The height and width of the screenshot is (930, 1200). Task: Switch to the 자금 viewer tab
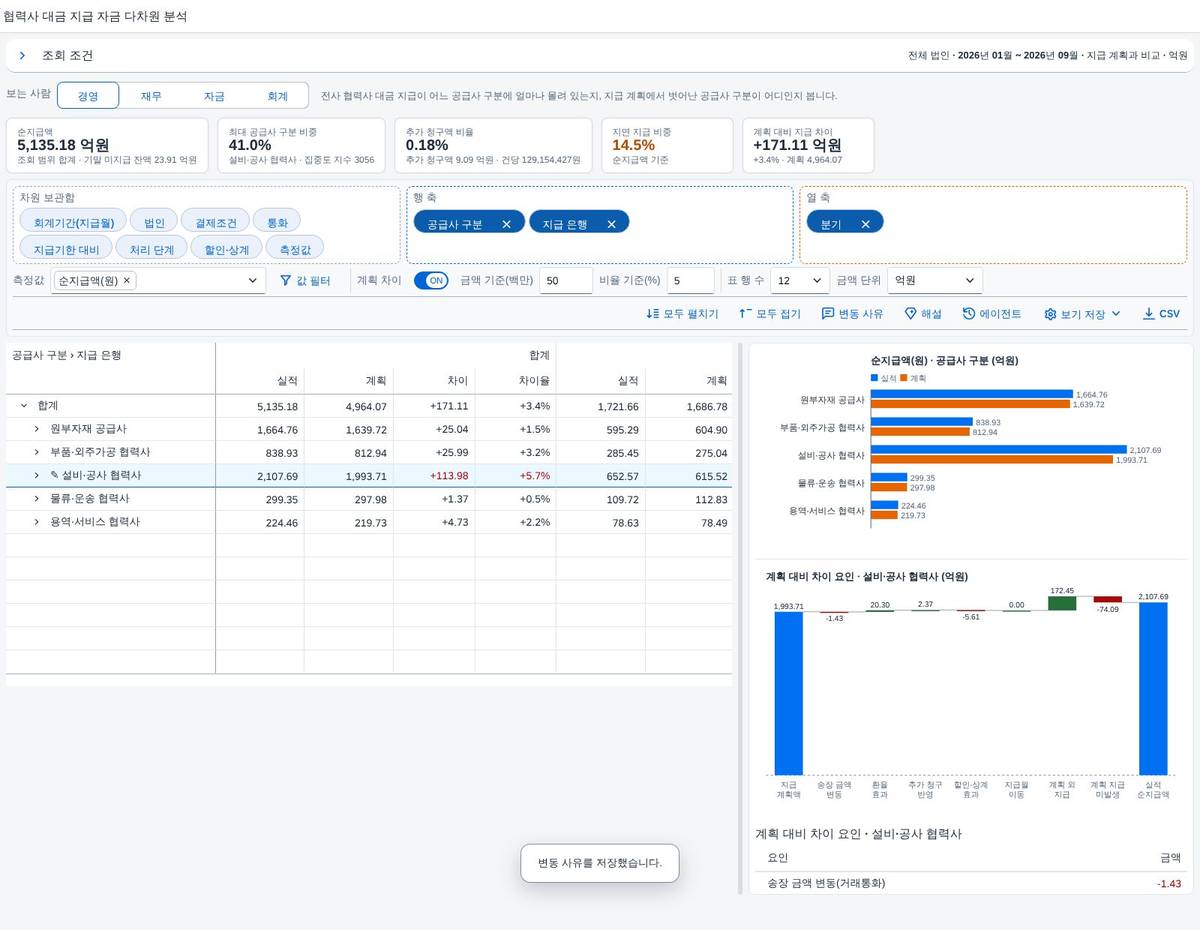click(x=214, y=96)
